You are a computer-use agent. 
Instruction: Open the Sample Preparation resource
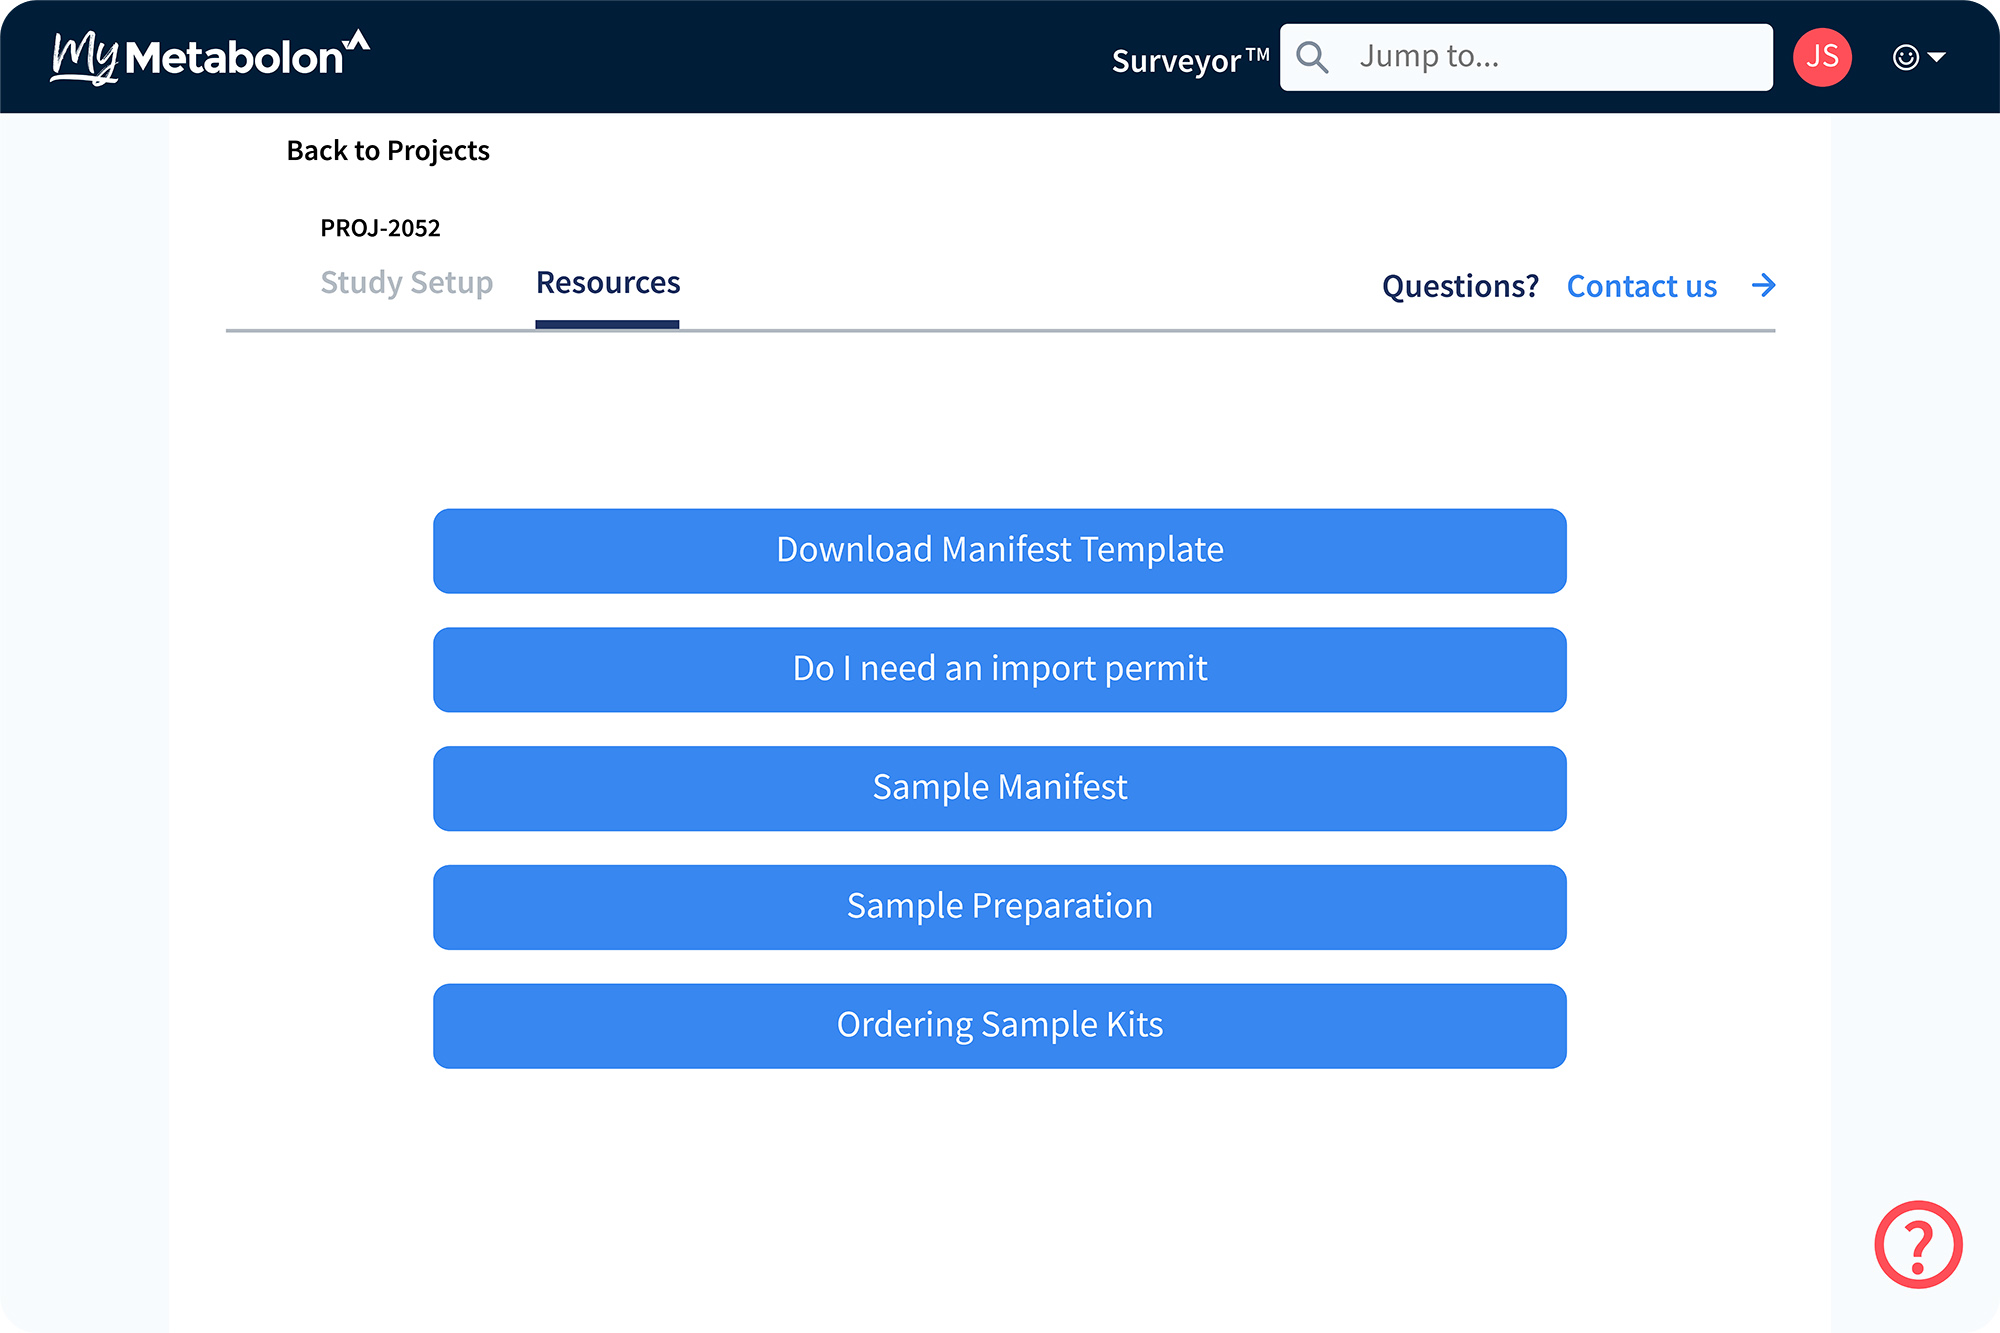click(999, 907)
